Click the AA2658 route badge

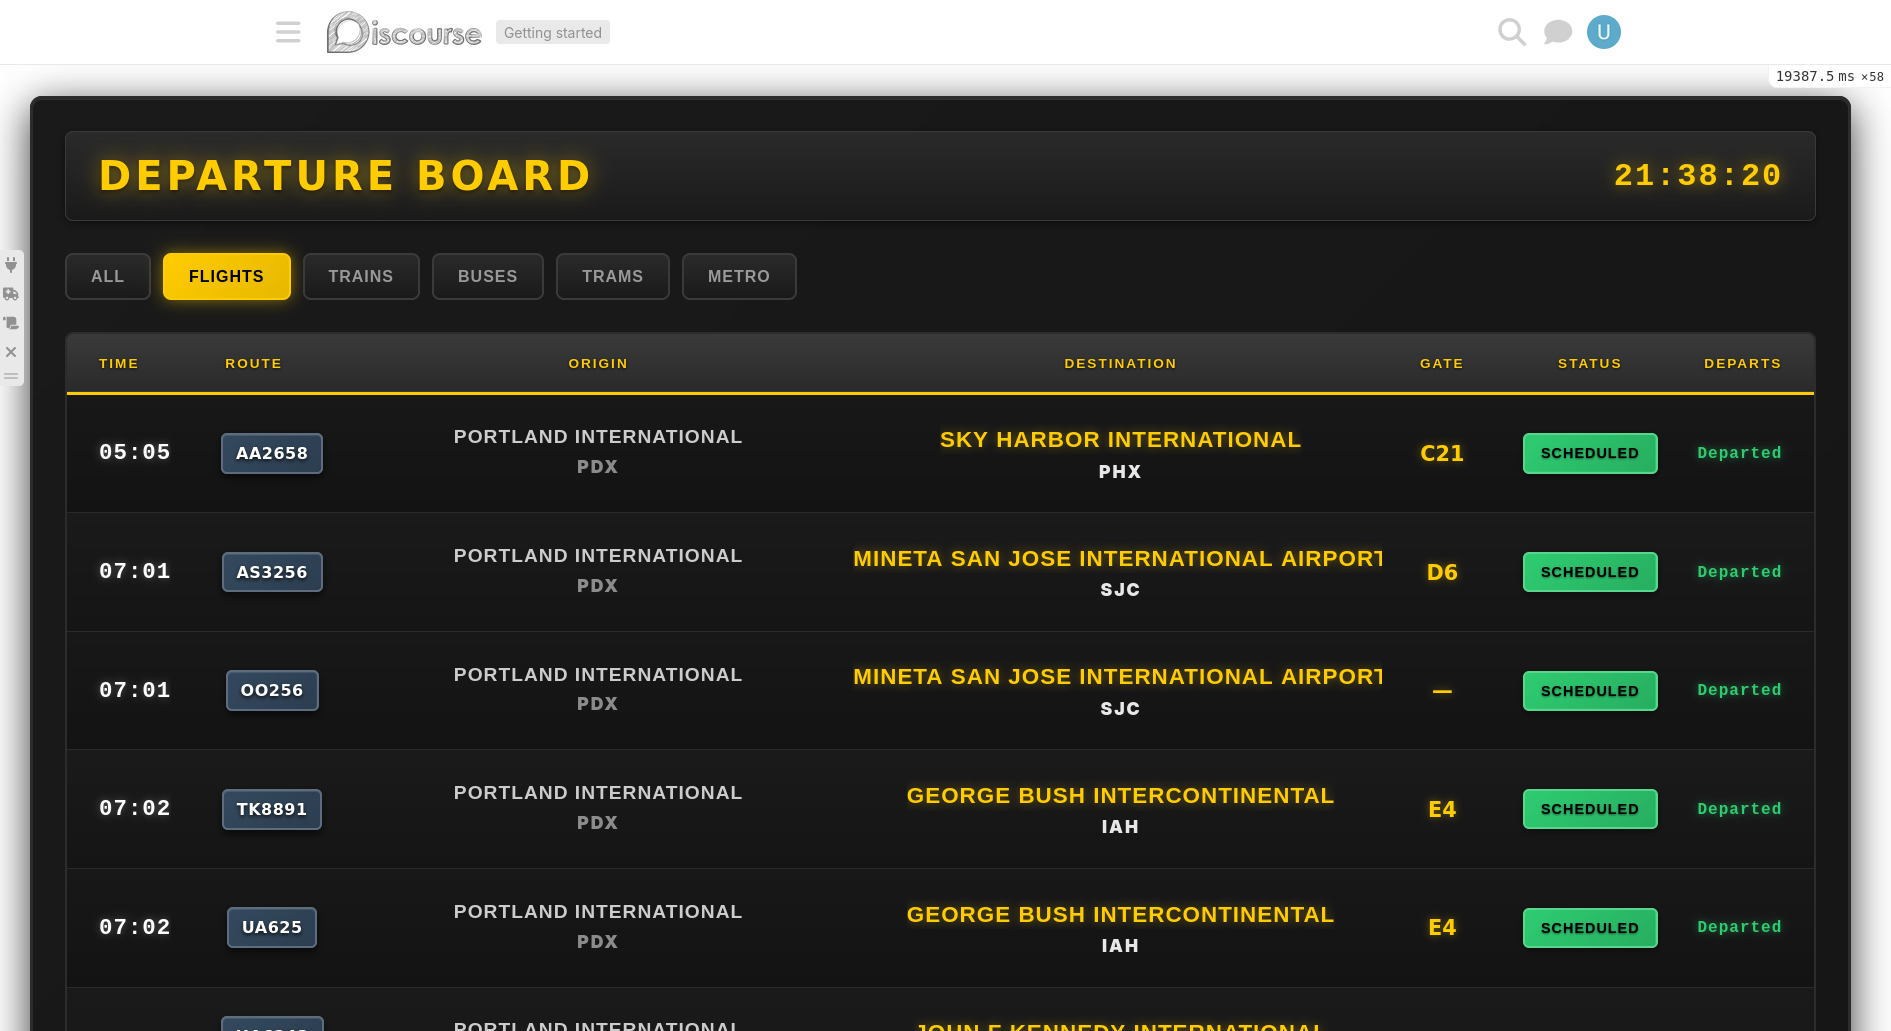pyautogui.click(x=272, y=453)
